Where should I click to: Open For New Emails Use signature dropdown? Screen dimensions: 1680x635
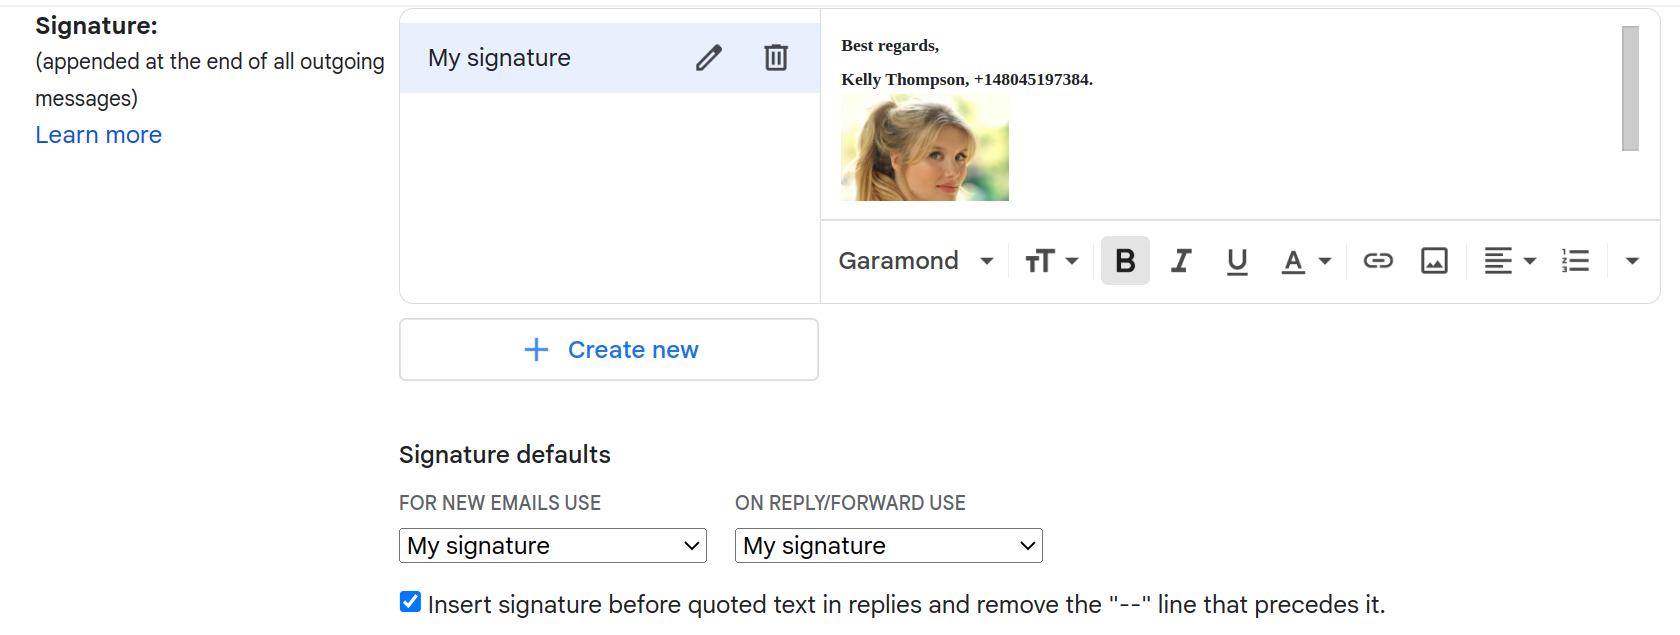(x=553, y=546)
